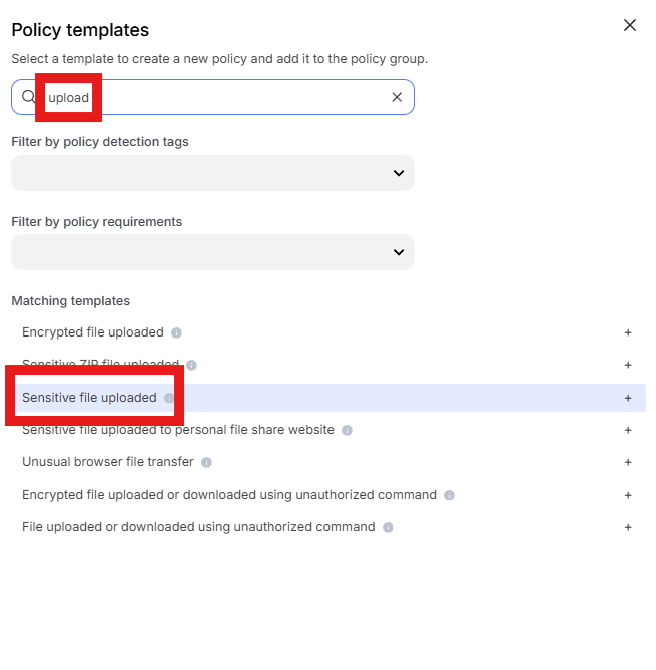Image resolution: width=656 pixels, height=670 pixels.
Task: Open Filter by policy detection tags dropdown
Action: [x=213, y=173]
